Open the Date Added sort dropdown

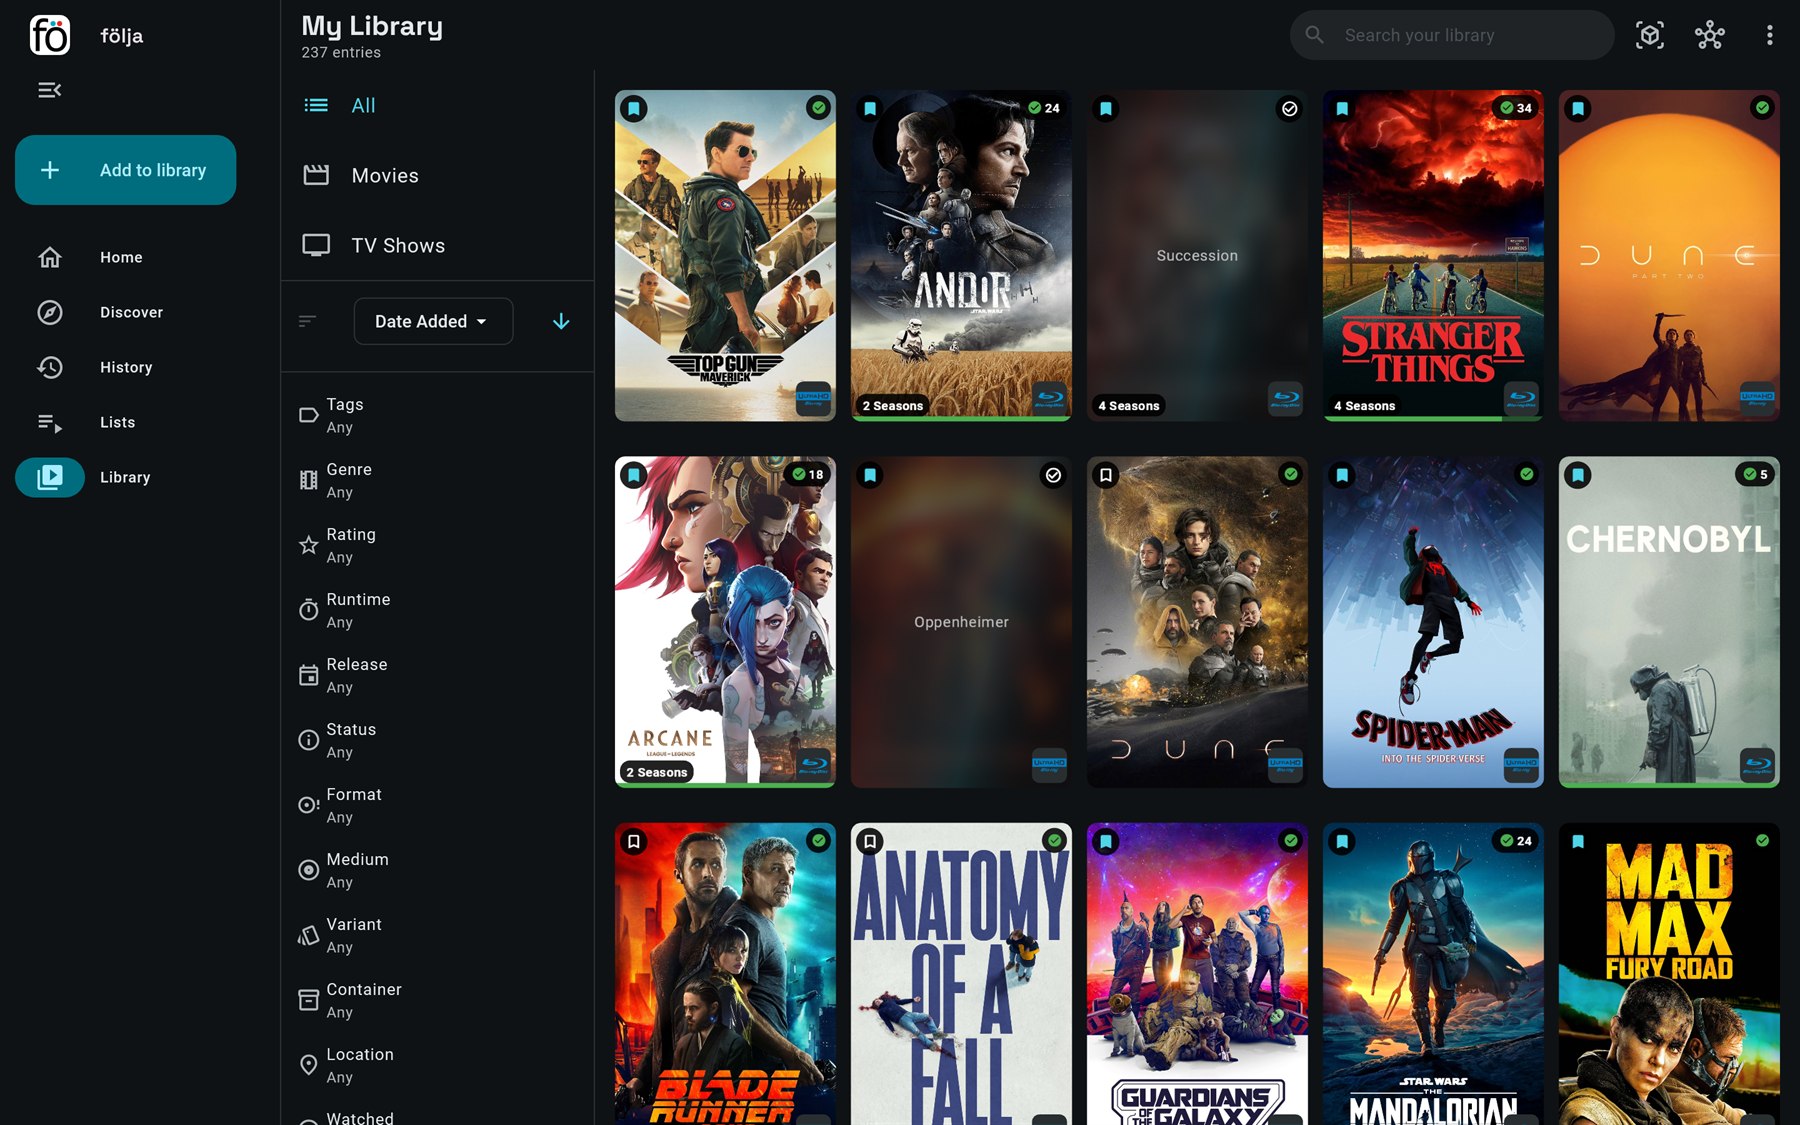[433, 321]
